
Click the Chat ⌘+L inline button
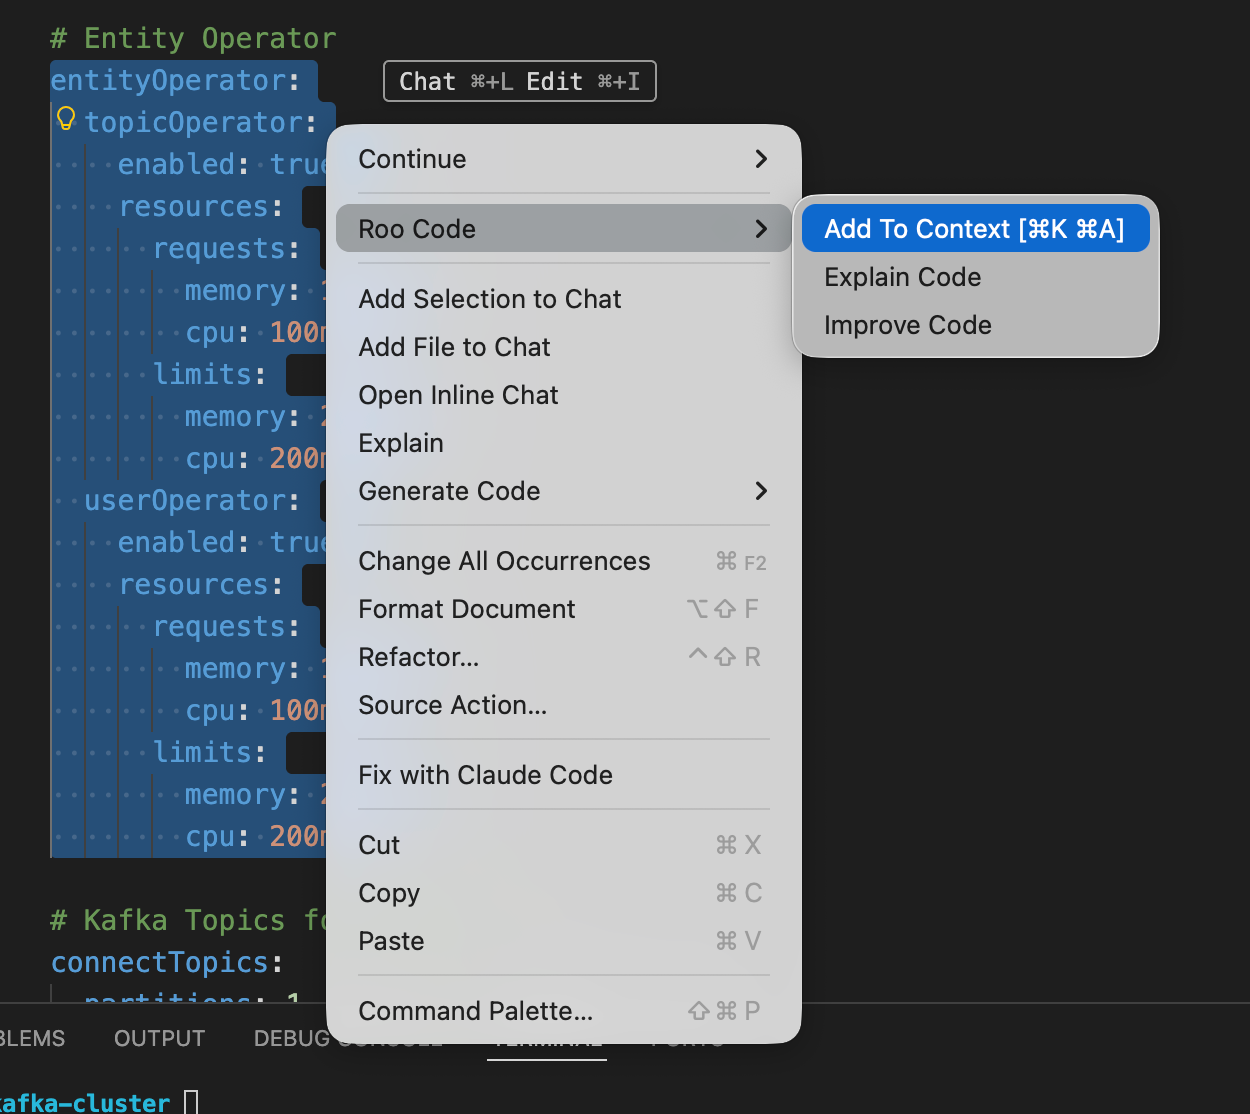tap(455, 81)
